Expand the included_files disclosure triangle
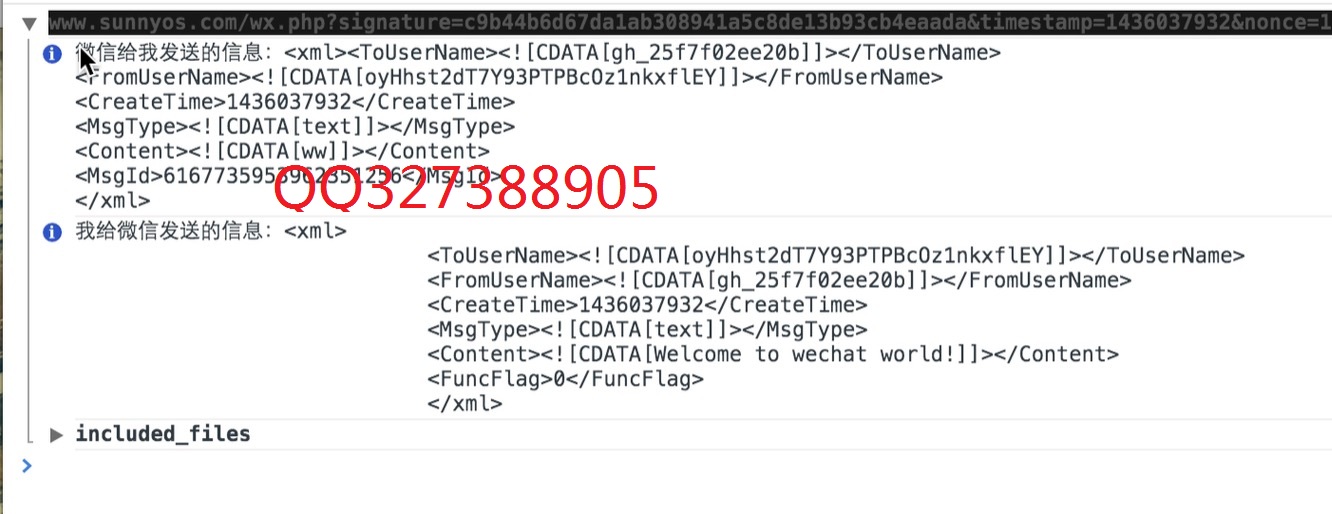This screenshot has height=514, width=1332. (57, 434)
